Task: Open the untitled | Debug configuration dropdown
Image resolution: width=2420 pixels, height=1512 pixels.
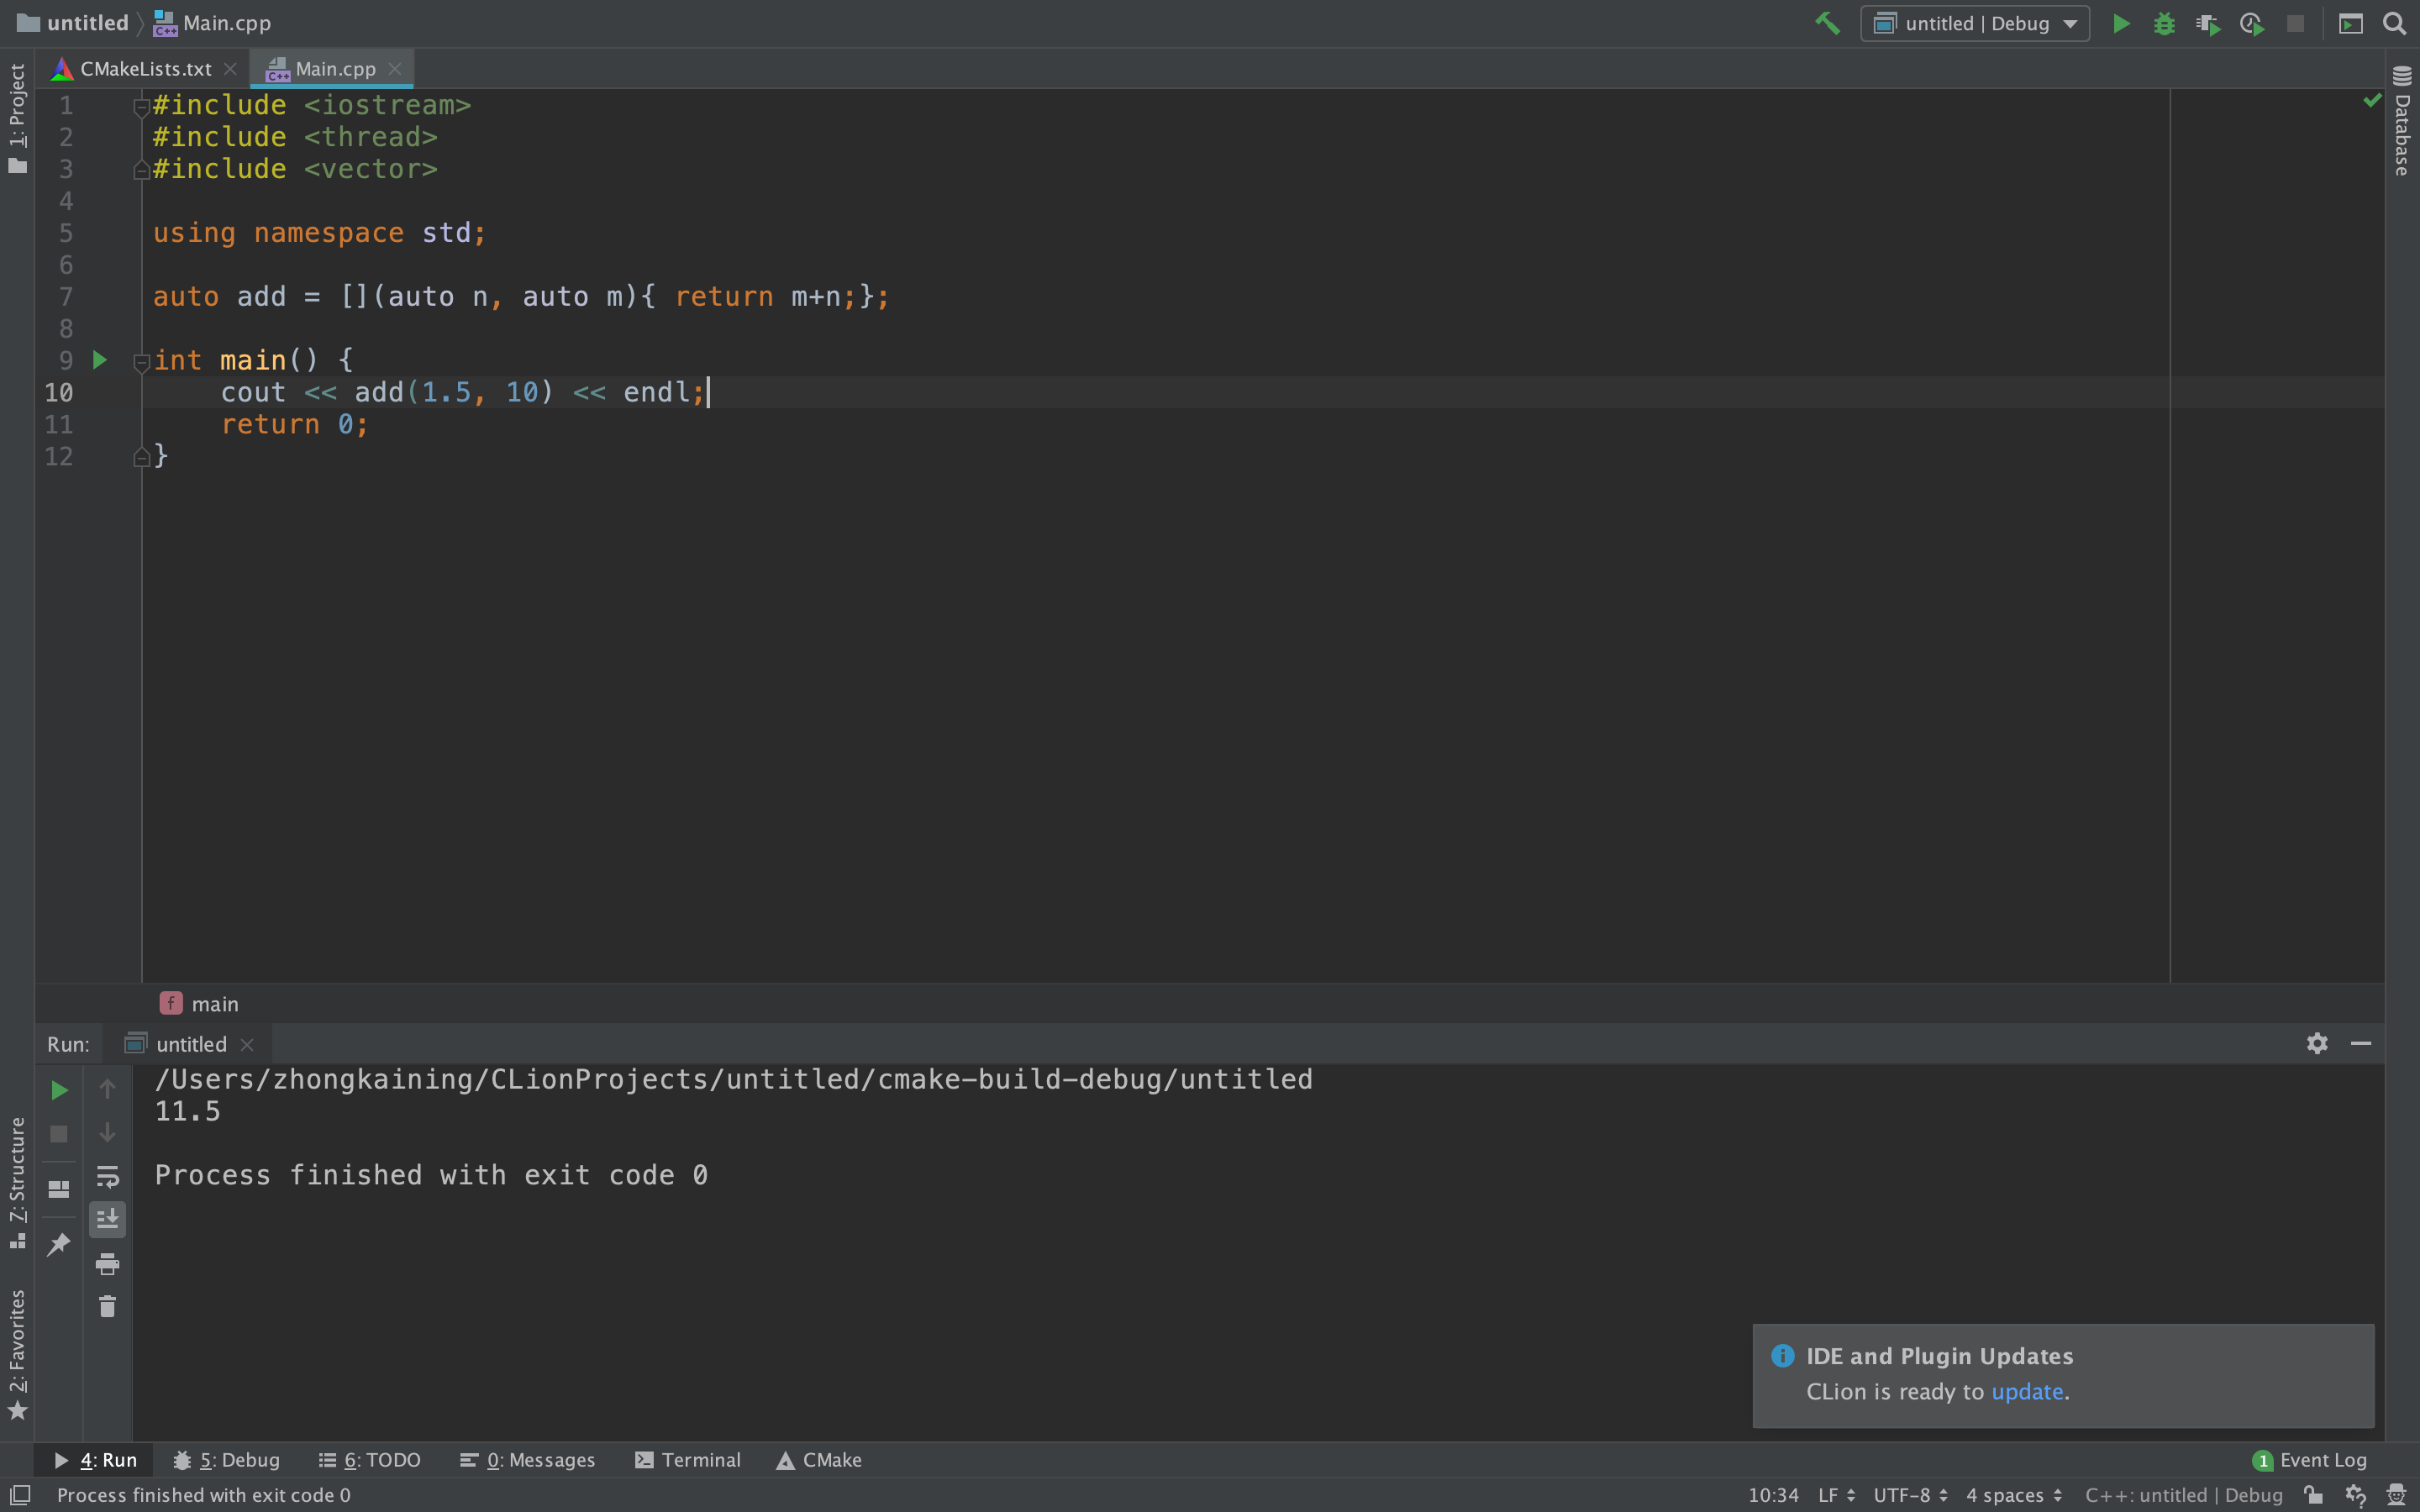Action: [x=1974, y=23]
